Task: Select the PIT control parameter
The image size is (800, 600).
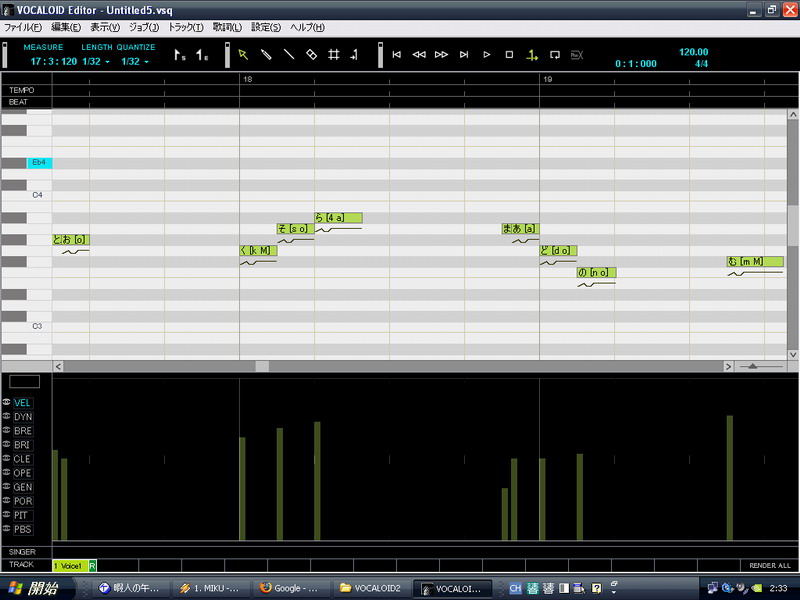Action: (21, 515)
